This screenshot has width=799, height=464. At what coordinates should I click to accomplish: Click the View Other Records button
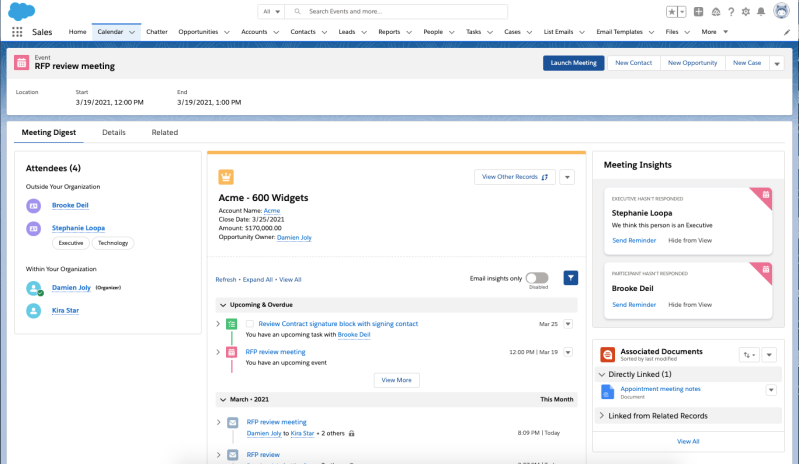click(515, 177)
